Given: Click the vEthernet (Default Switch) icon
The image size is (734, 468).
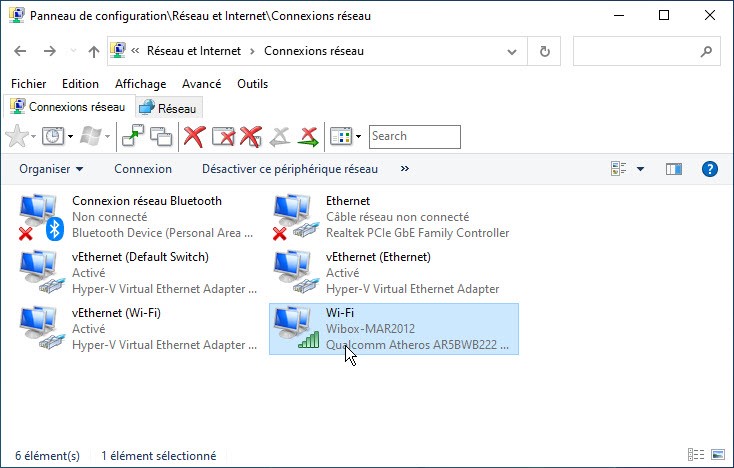Looking at the screenshot, I should tap(42, 272).
